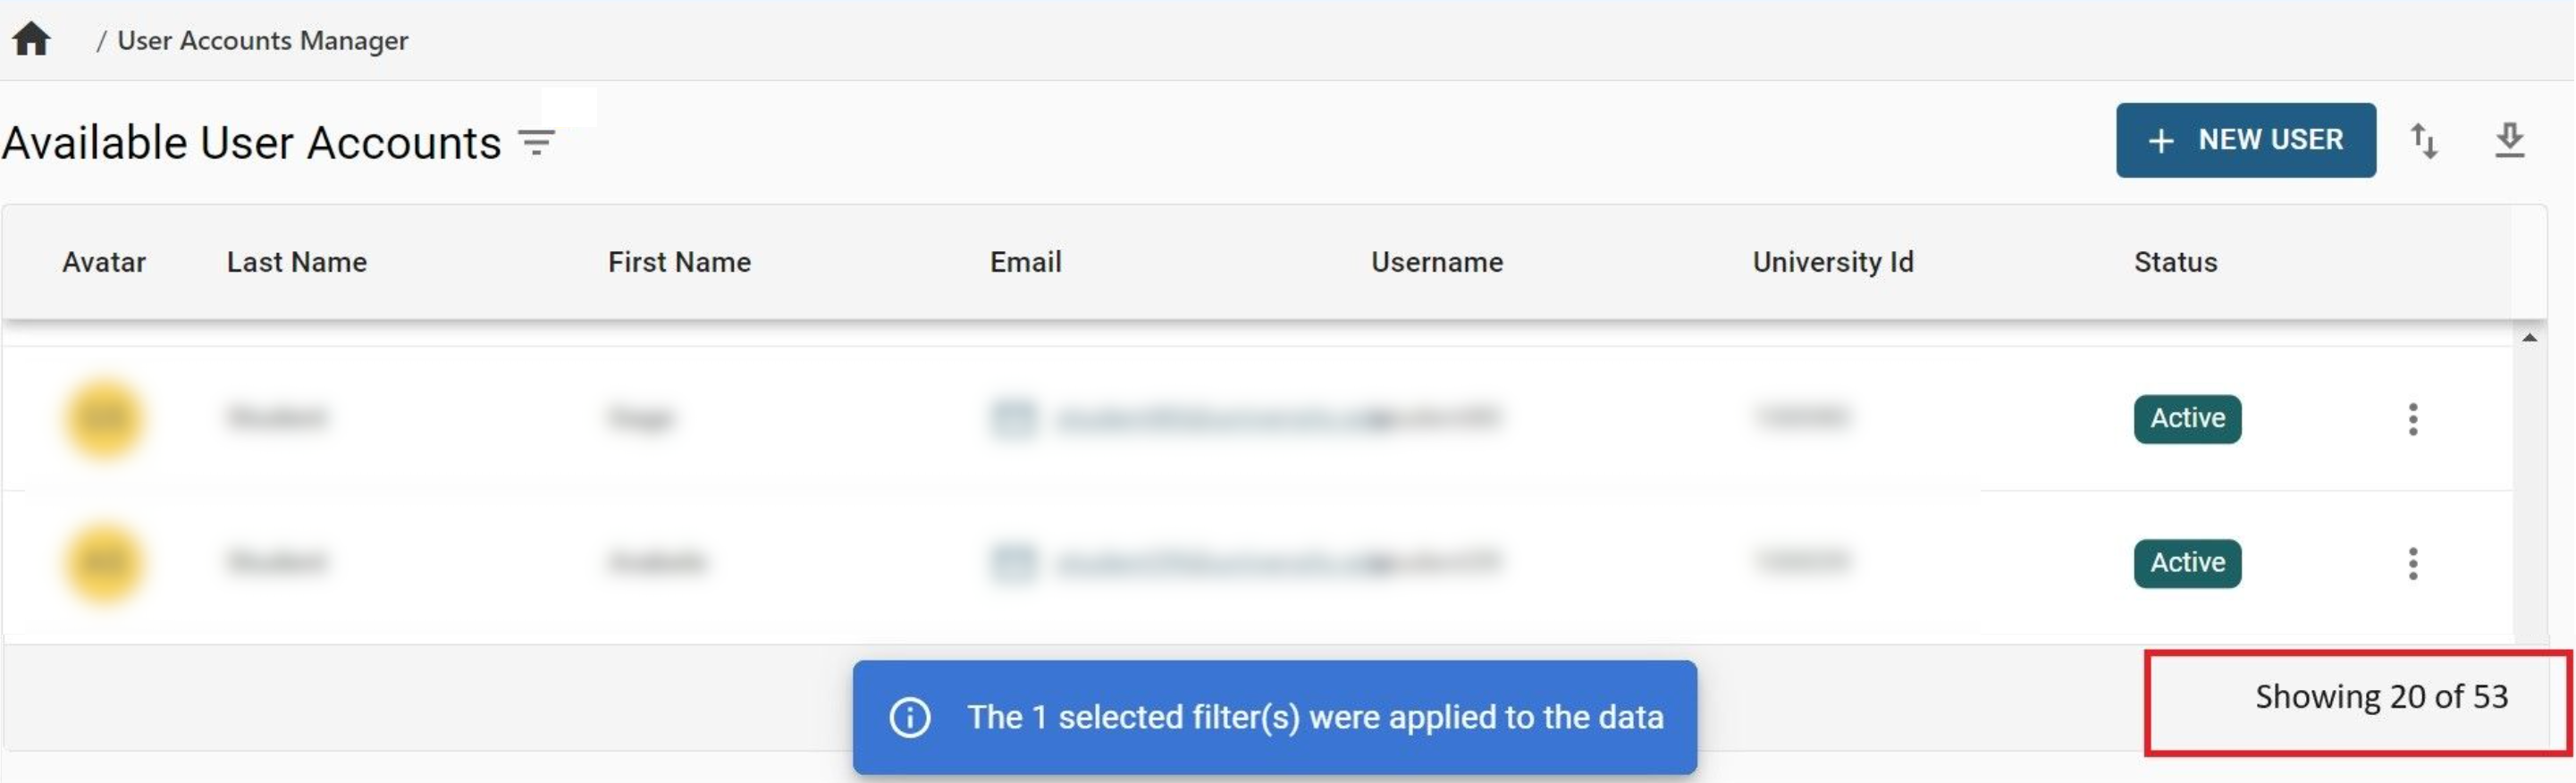Sort by First Name column header

679,262
